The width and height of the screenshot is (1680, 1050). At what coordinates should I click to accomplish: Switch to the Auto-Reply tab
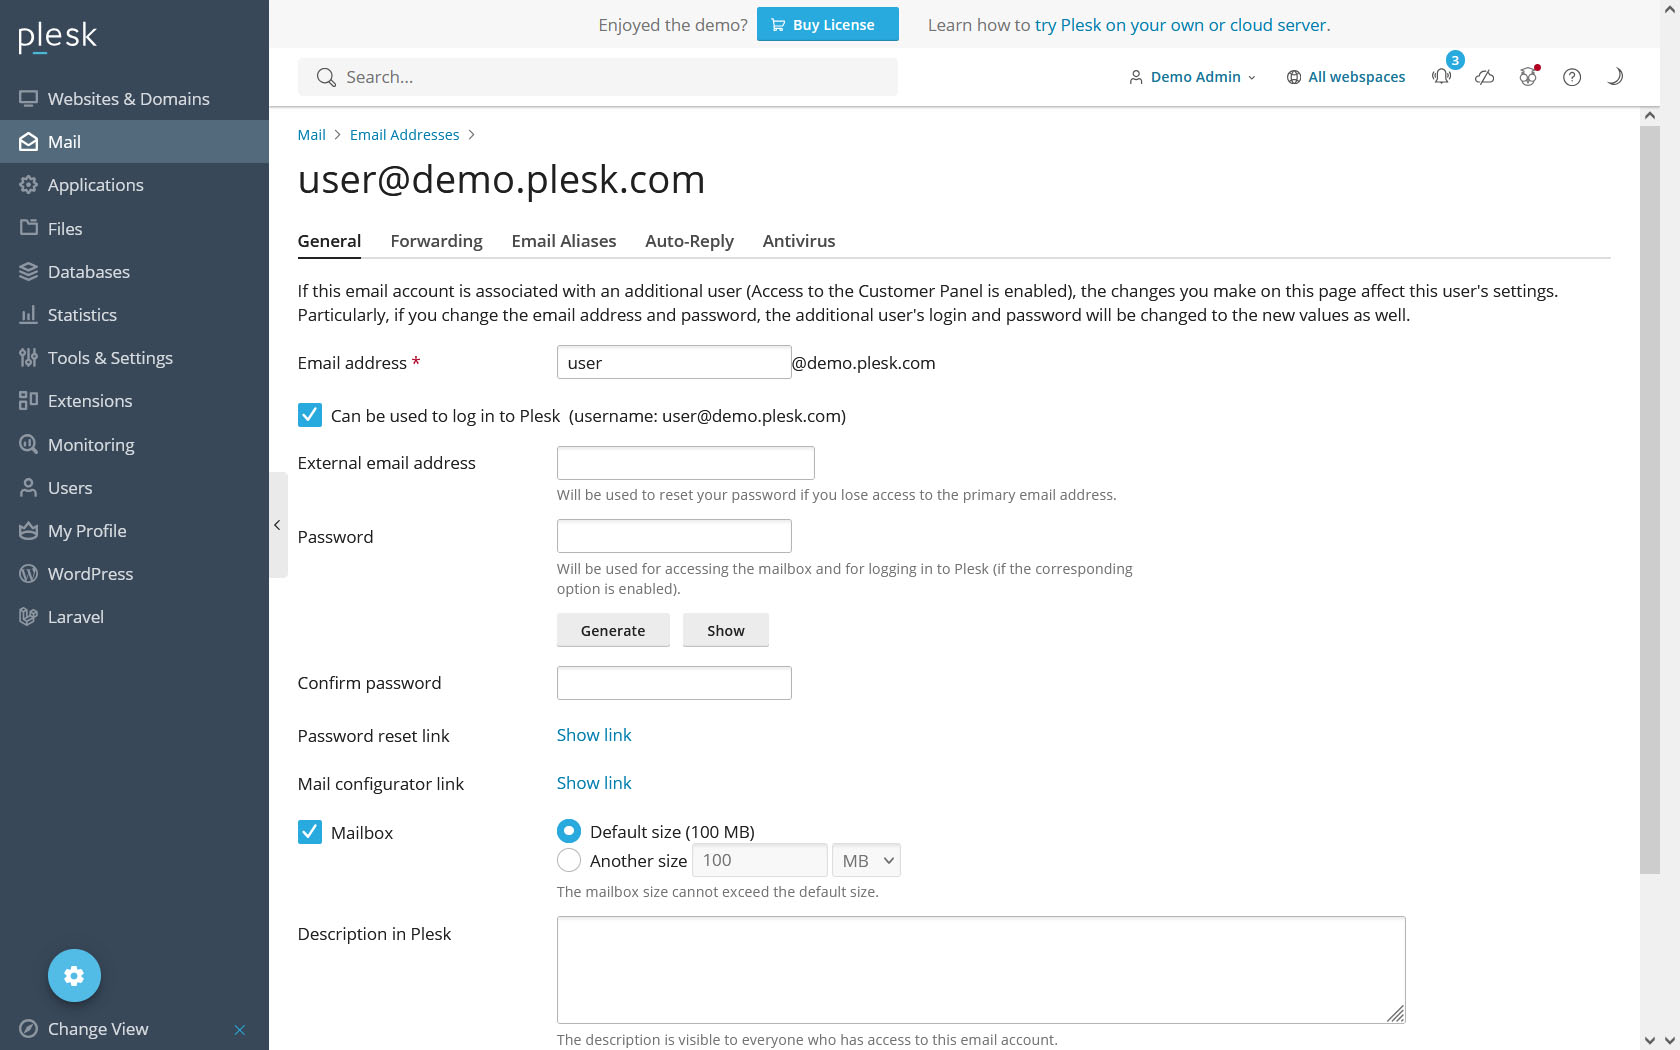point(689,241)
